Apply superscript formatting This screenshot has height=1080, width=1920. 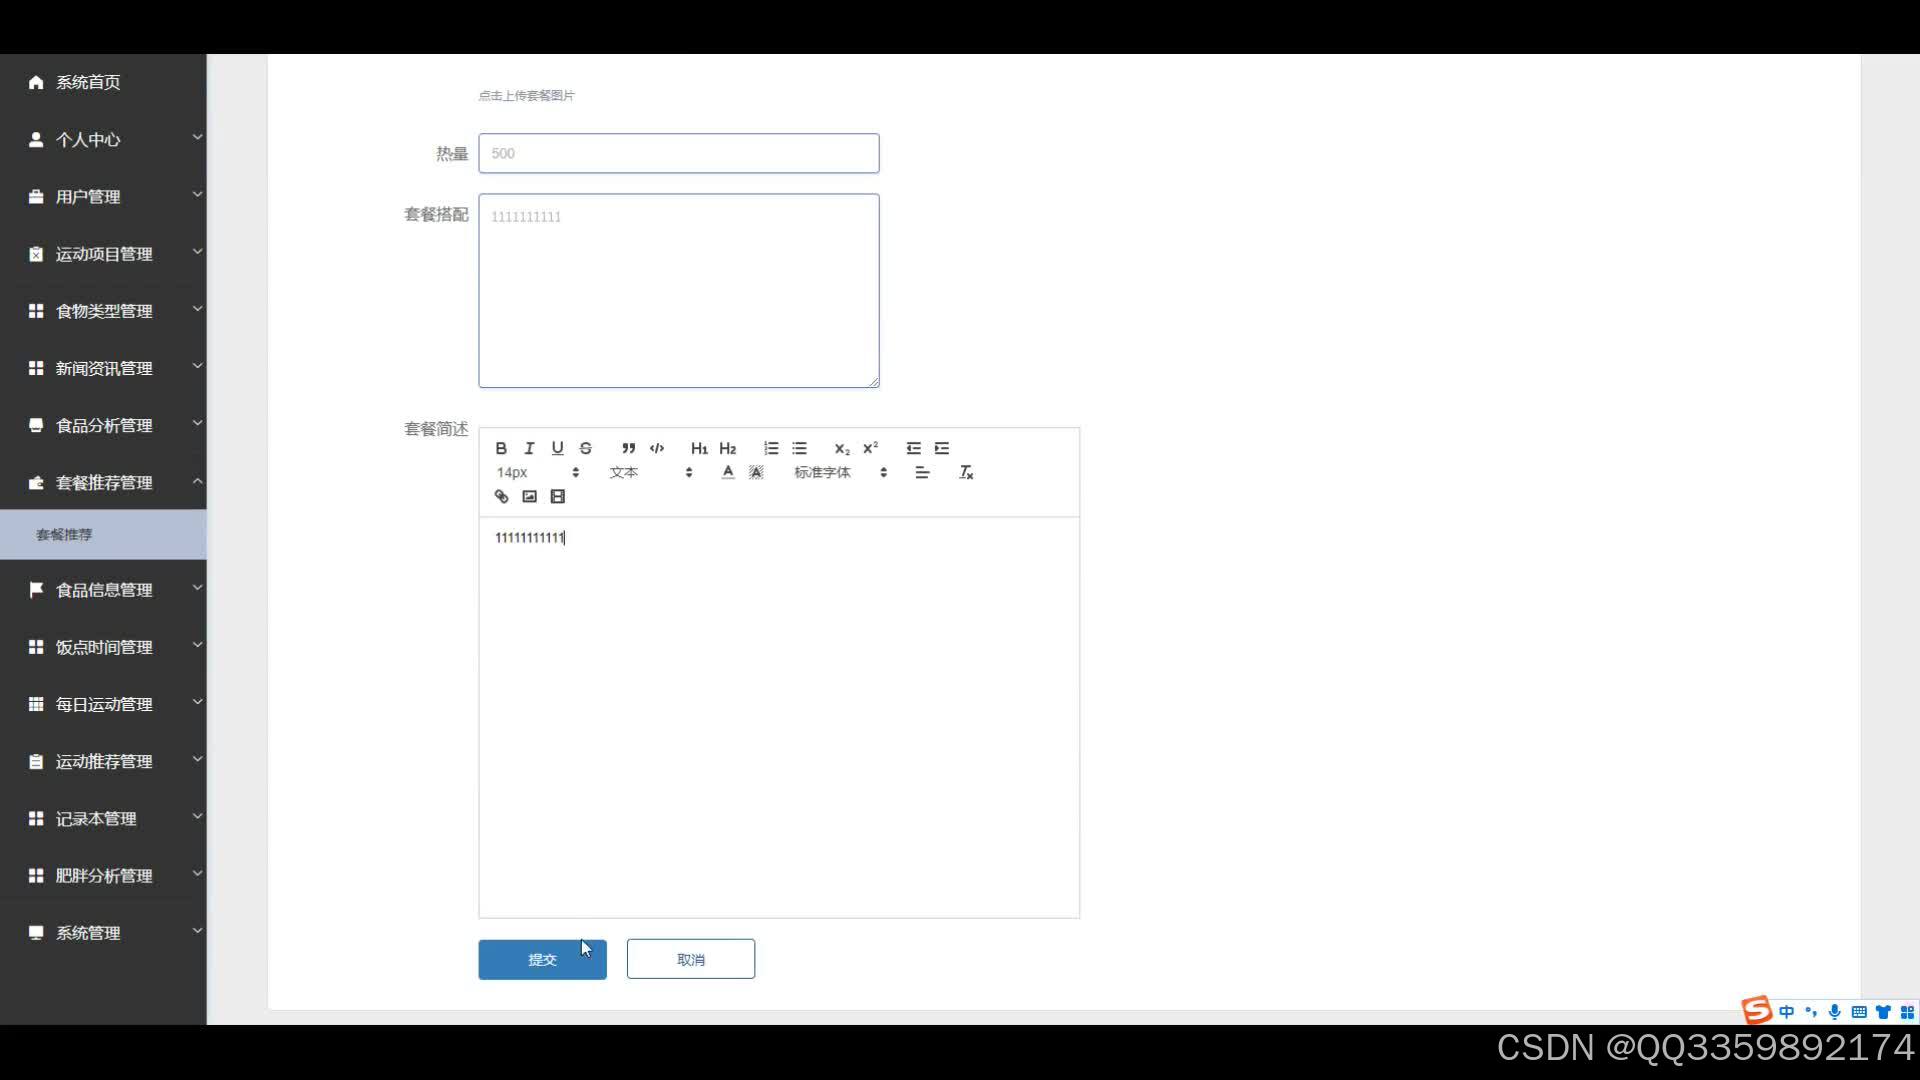tap(870, 448)
